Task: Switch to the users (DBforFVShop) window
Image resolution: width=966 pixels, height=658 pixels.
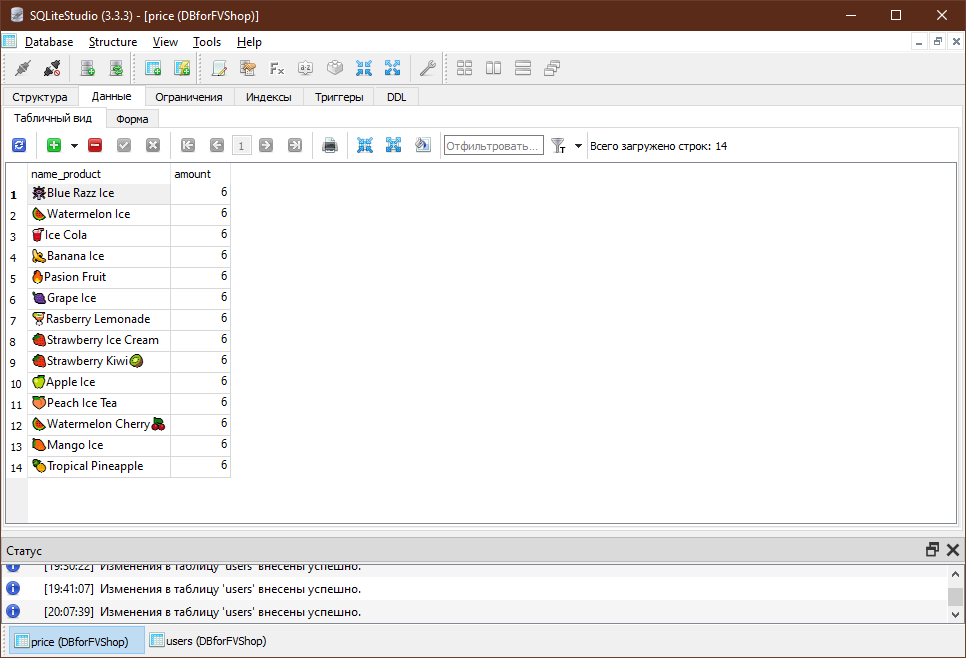Action: coord(209,641)
